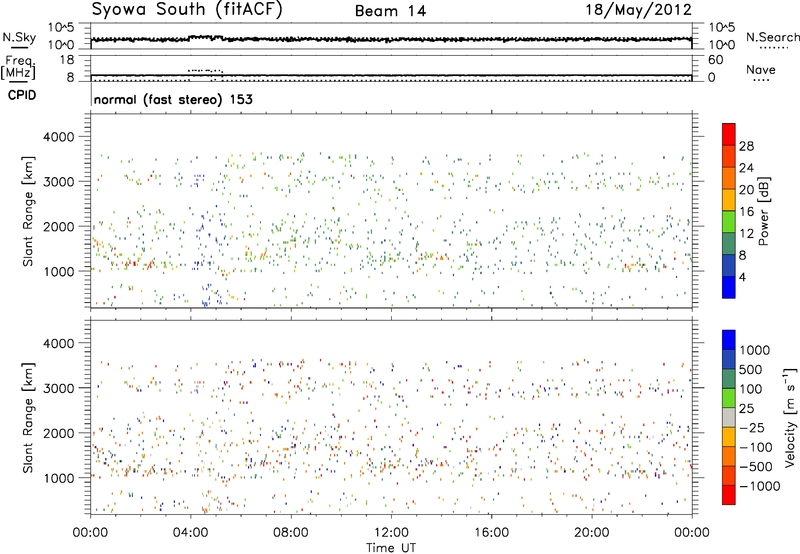Click the 3000 tick on velocity panel

pos(59,388)
